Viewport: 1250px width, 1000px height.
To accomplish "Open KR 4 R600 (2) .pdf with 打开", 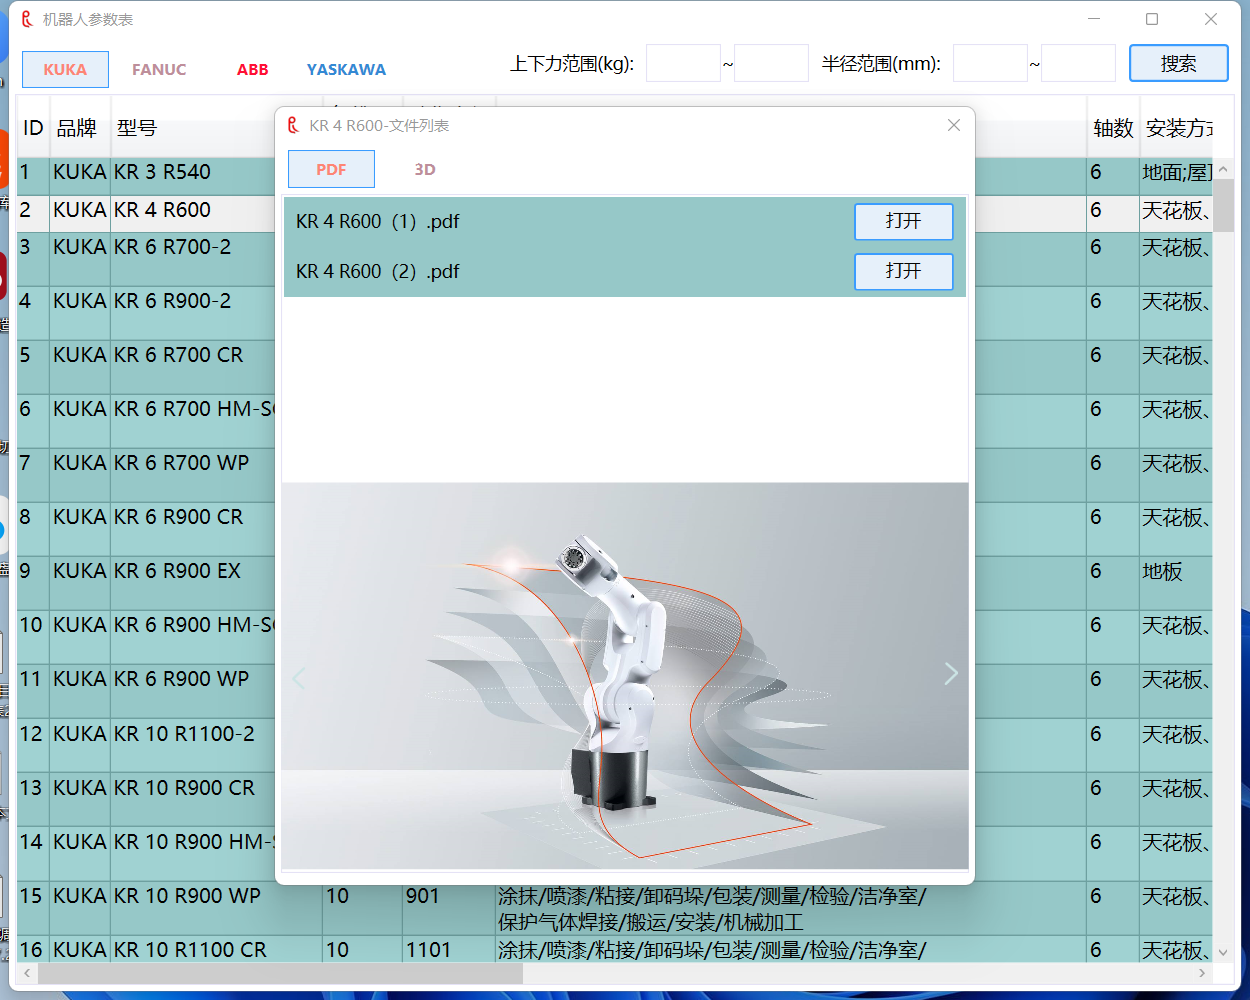I will 903,271.
